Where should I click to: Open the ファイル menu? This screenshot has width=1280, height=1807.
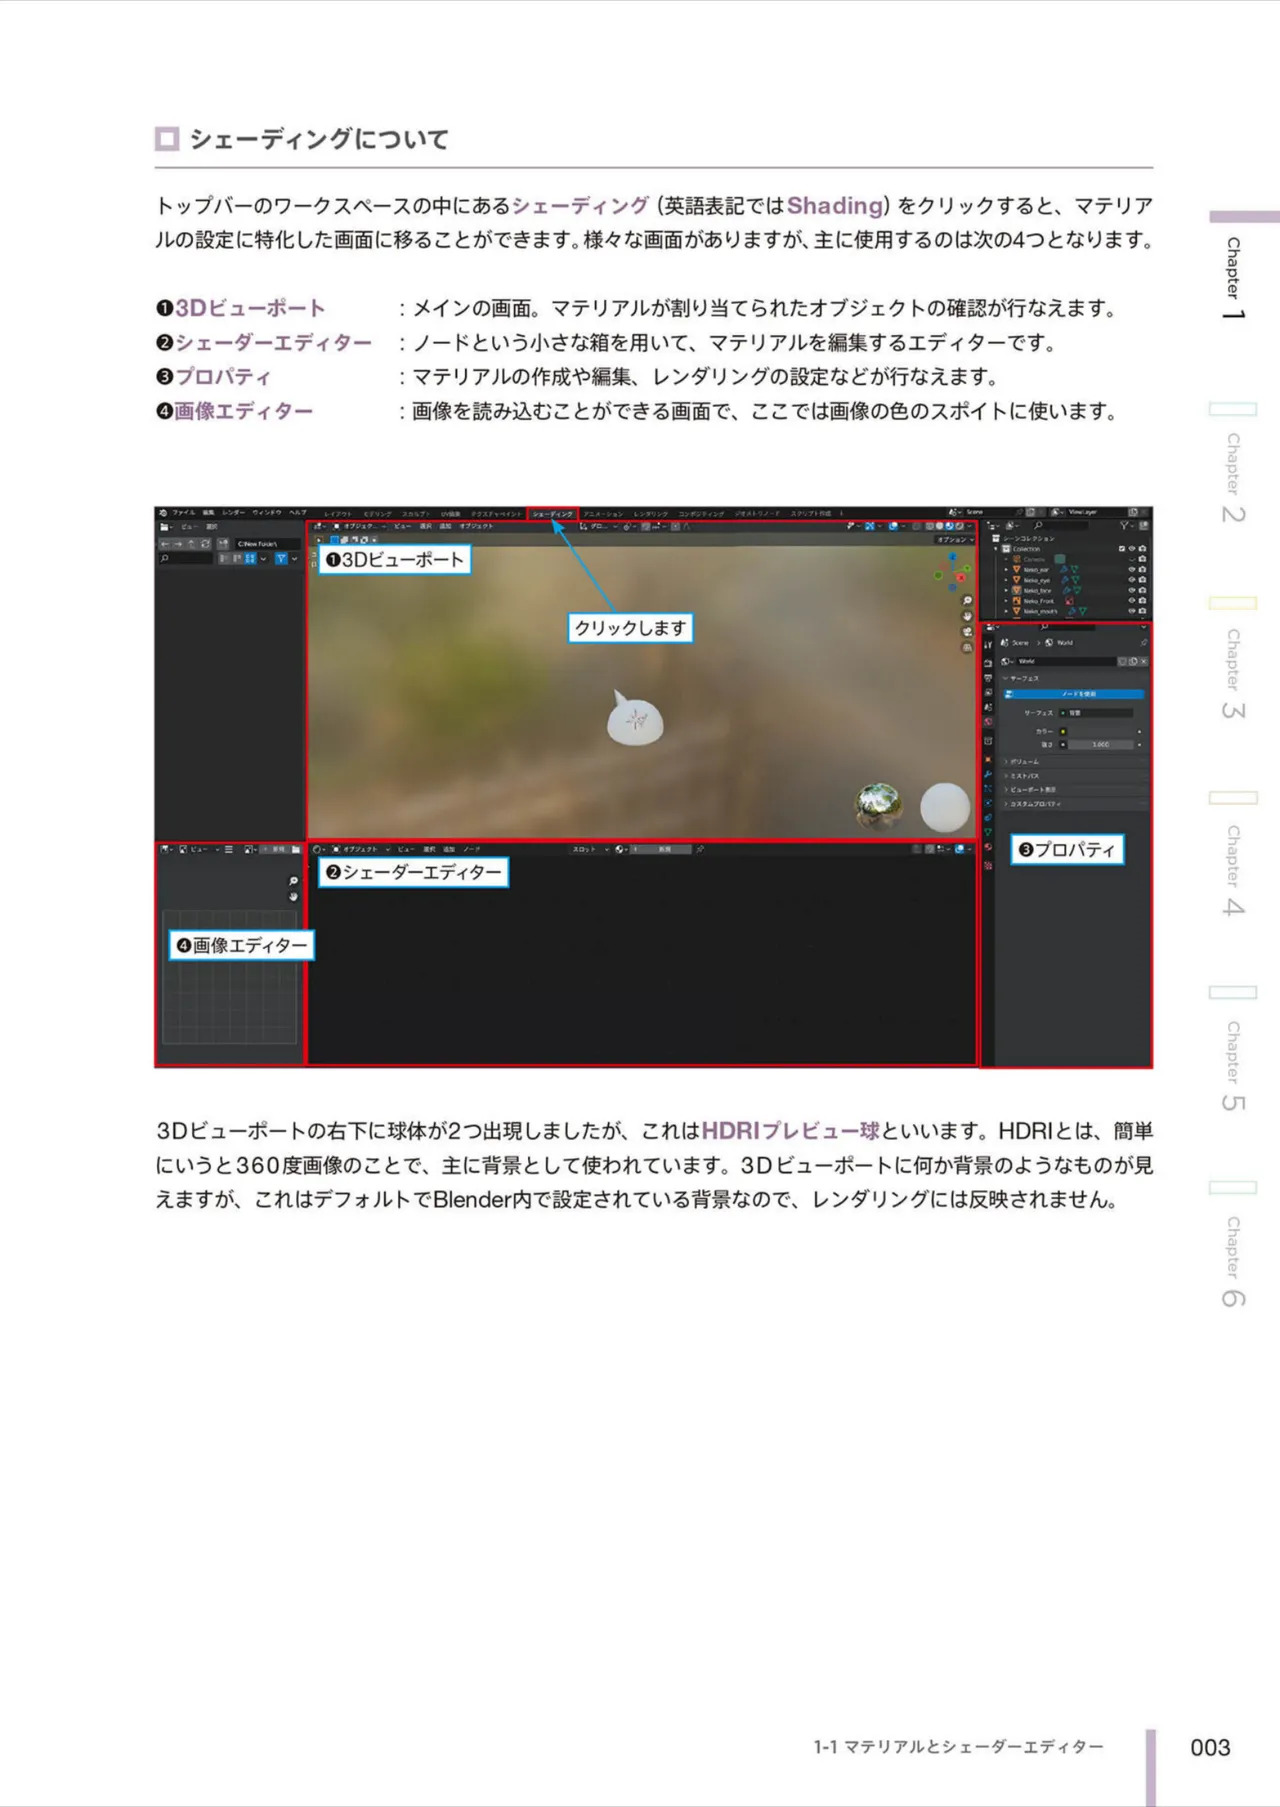[183, 513]
